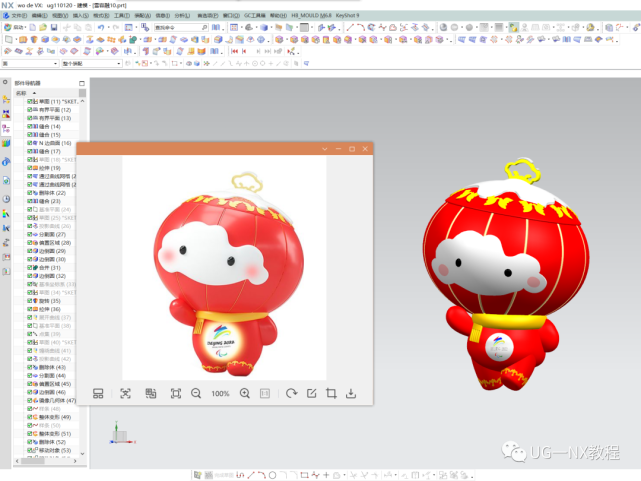Screen dimensions: 641x481
Task: Click image viewer layout panel icon
Action: click(98, 394)
